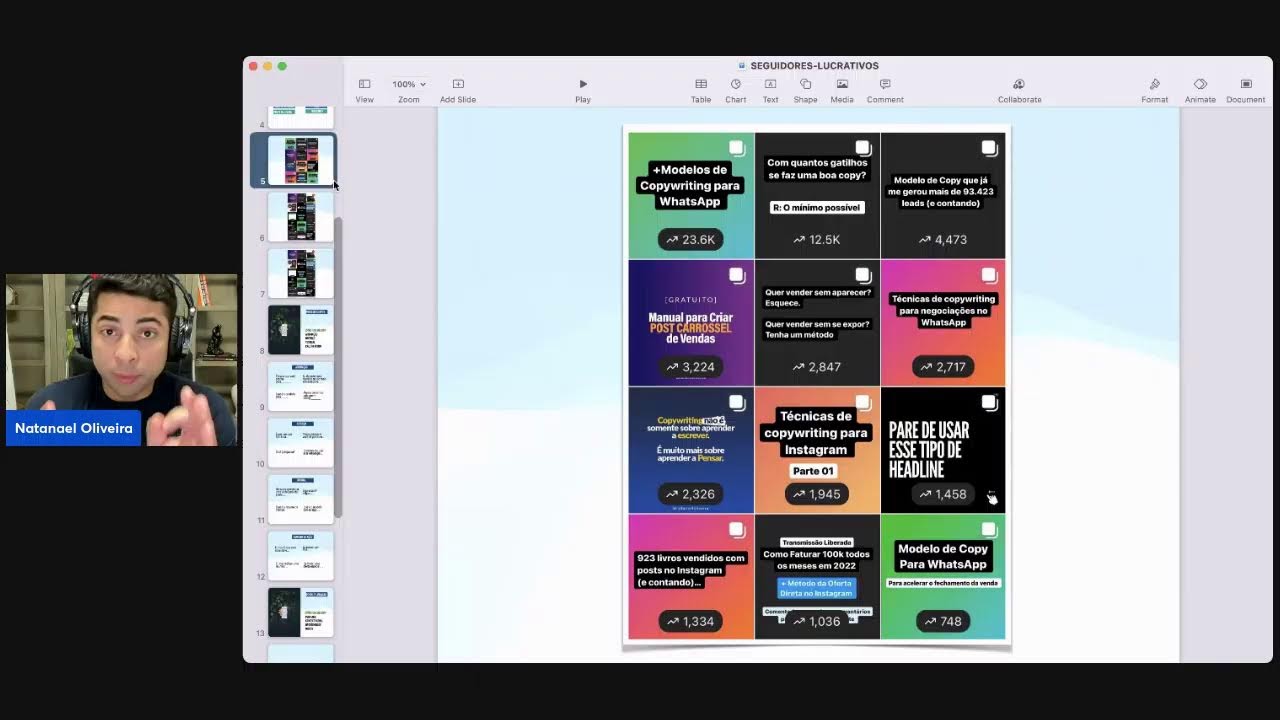Toggle the Document inspector panel

[1245, 89]
